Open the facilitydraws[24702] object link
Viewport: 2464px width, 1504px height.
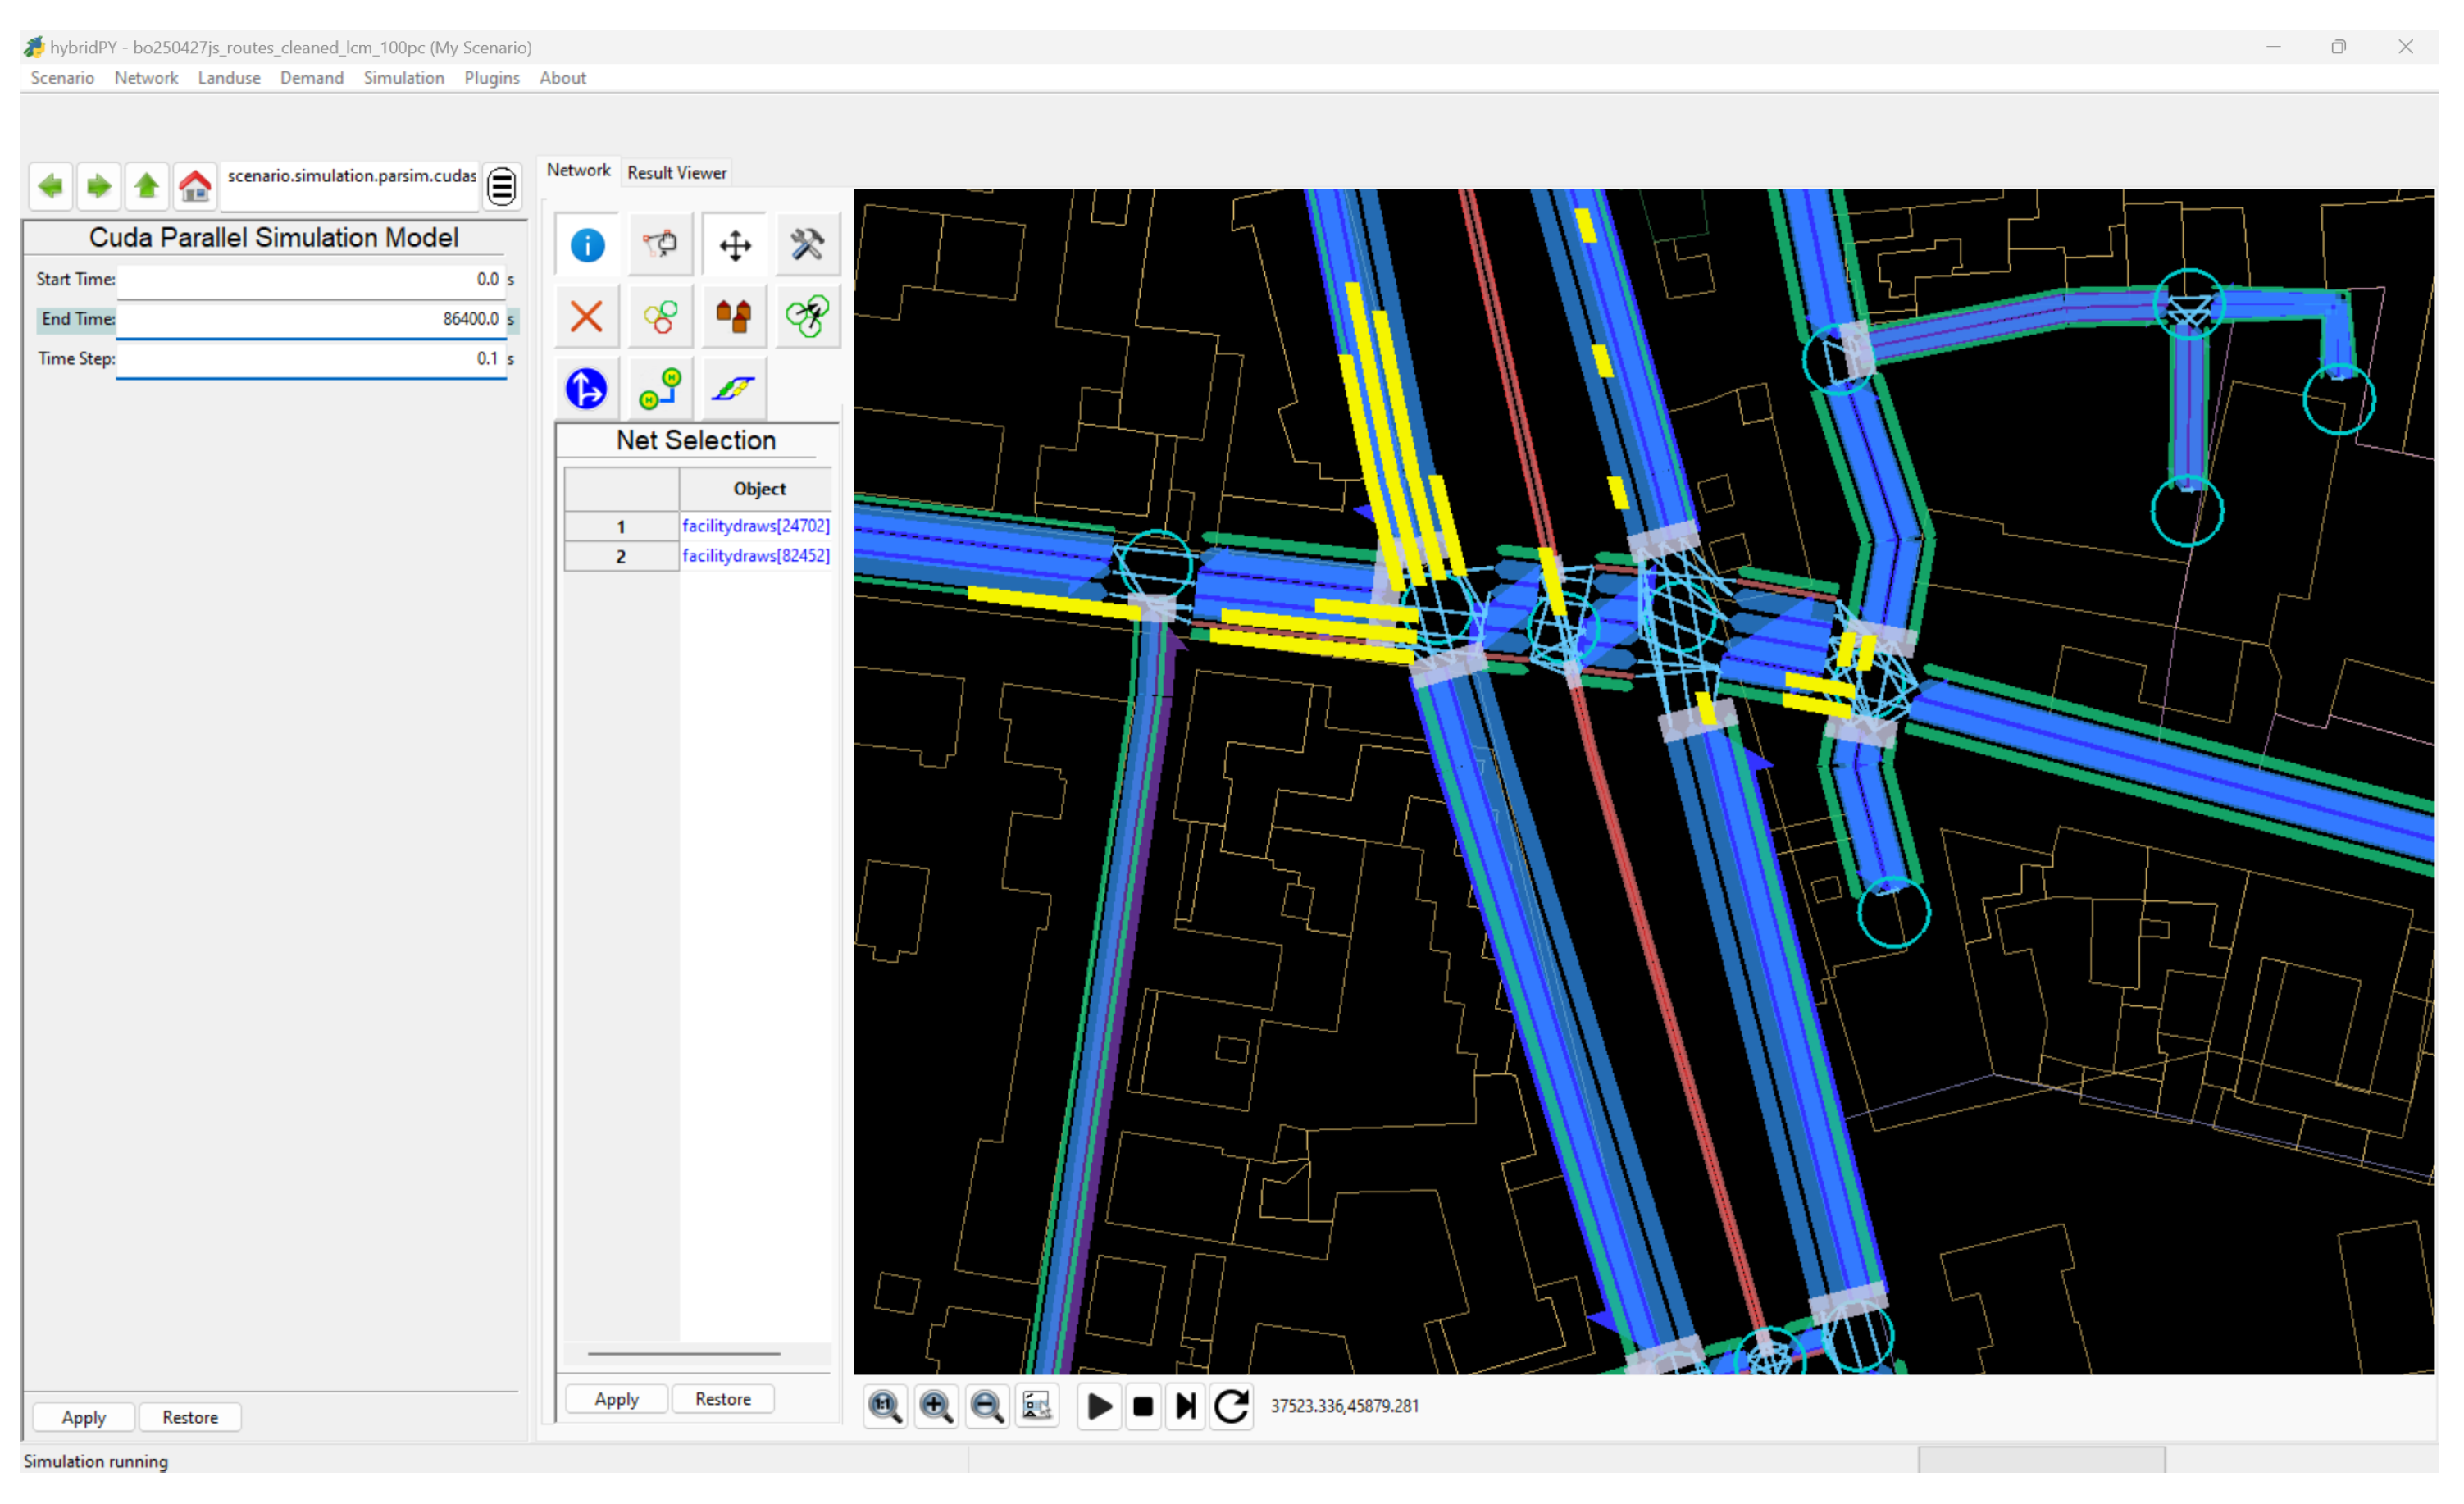(x=755, y=526)
